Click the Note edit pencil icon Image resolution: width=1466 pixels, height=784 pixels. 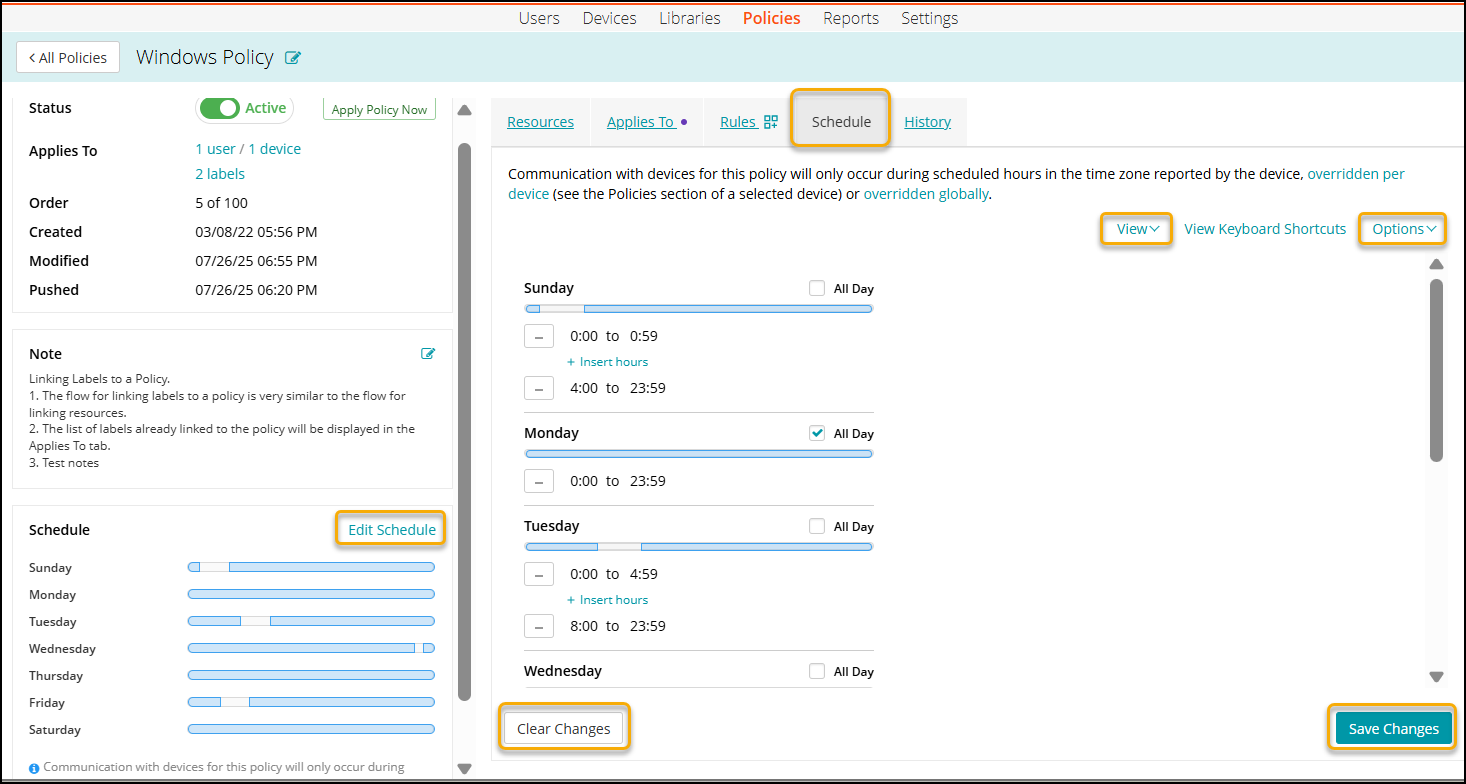tap(428, 354)
